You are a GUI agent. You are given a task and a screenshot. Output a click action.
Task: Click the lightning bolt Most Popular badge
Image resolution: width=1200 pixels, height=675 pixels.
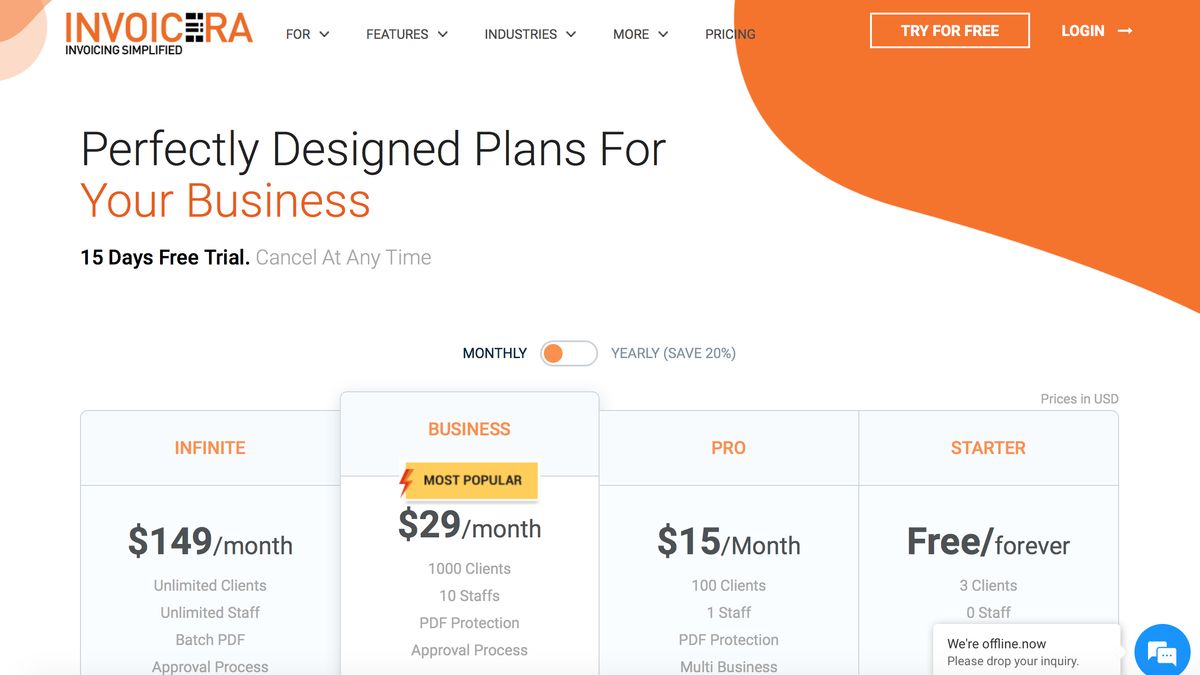pyautogui.click(x=469, y=481)
